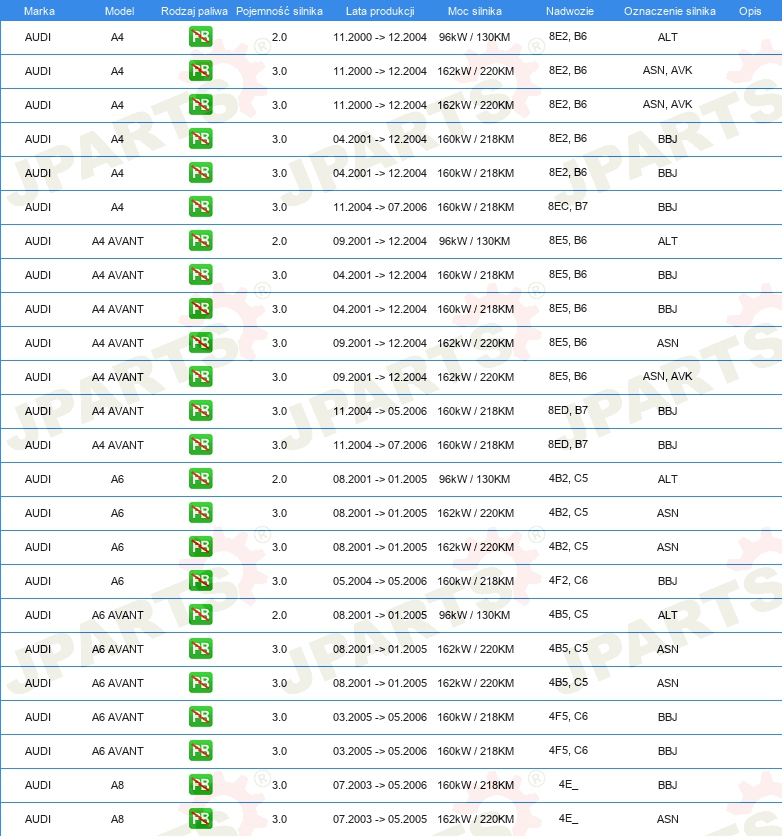Click the Moc silnika column header

tap(474, 11)
